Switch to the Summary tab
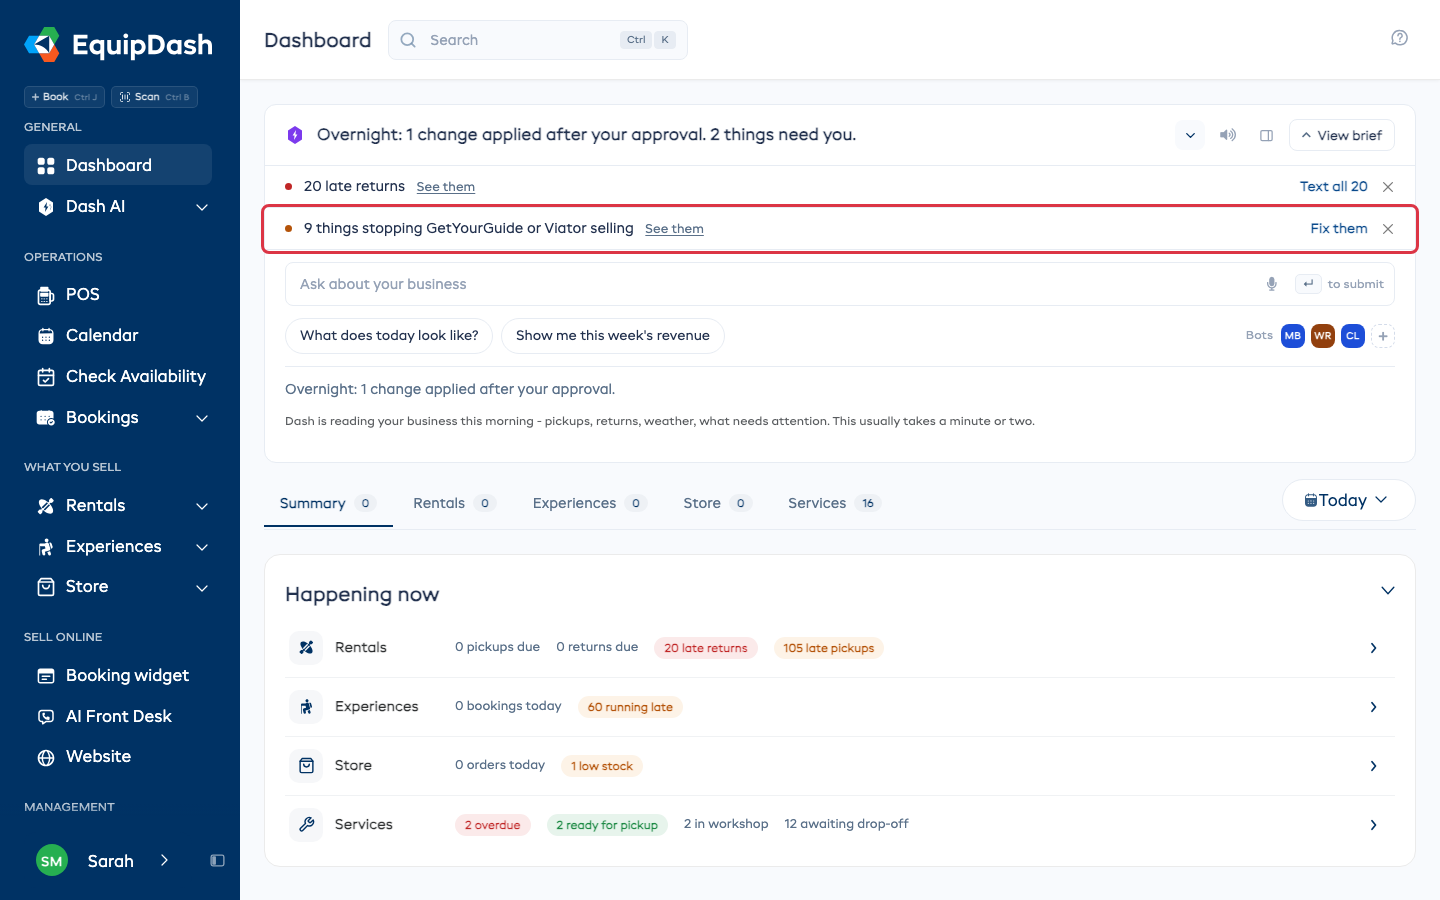The width and height of the screenshot is (1440, 900). [328, 503]
